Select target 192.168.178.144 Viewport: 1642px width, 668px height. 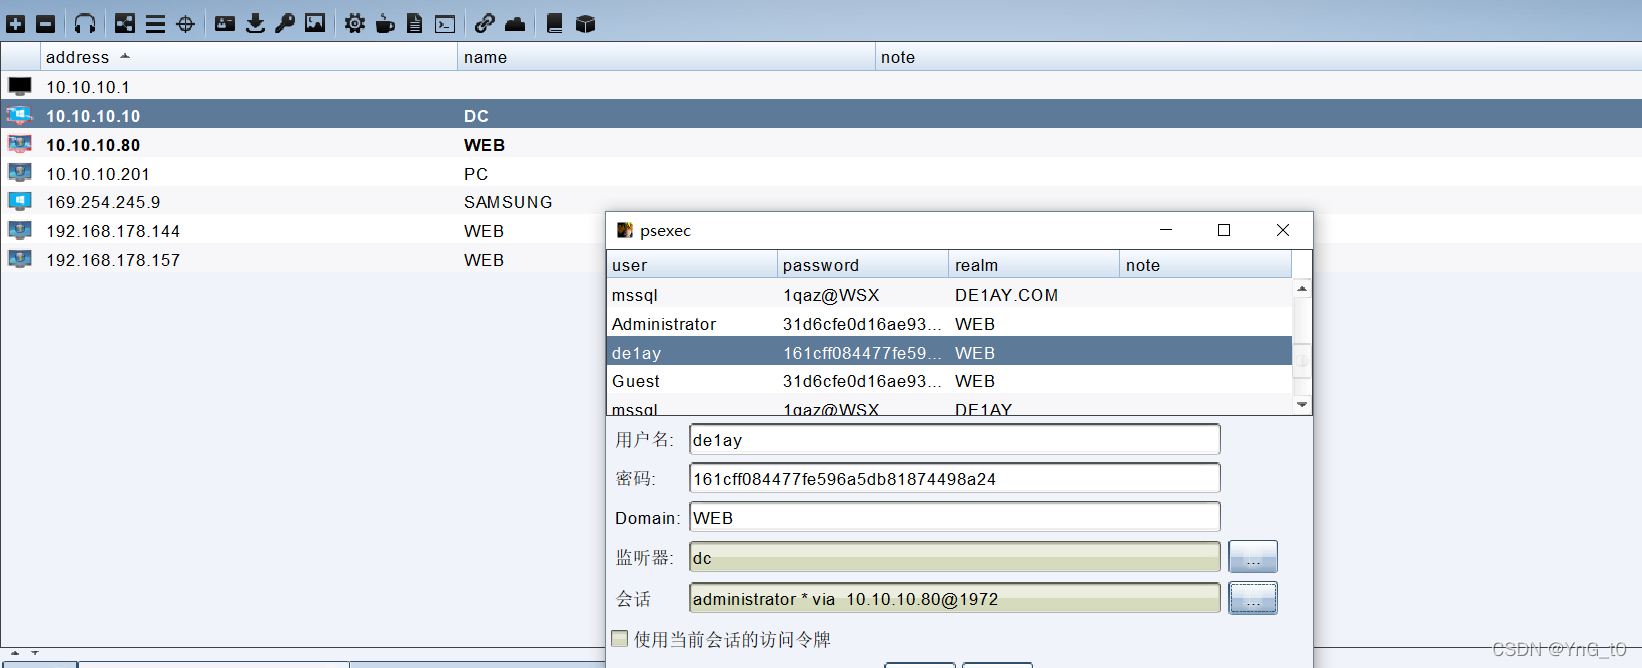pyautogui.click(x=305, y=230)
